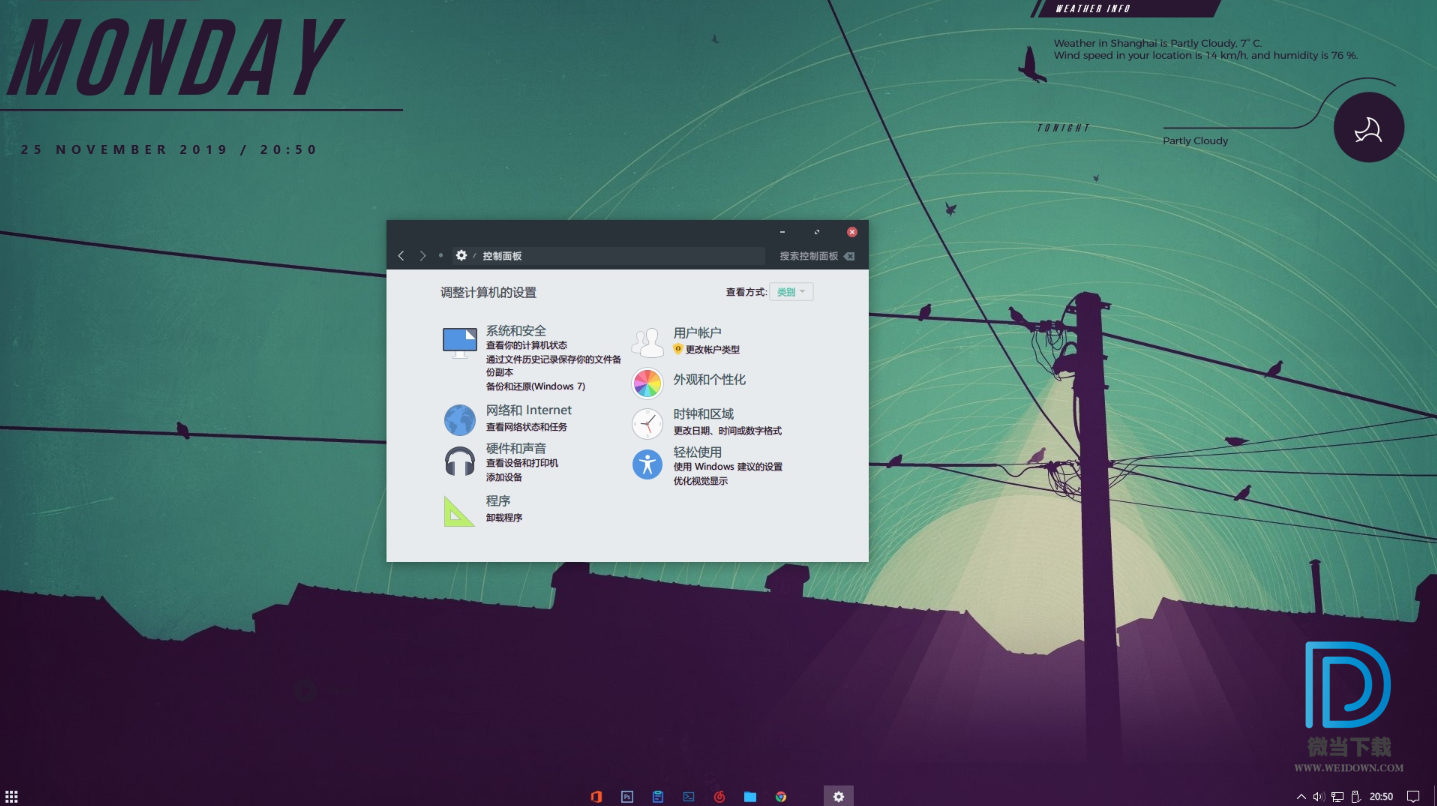
Task: Click the USB safely remove tray icon
Action: point(1356,797)
